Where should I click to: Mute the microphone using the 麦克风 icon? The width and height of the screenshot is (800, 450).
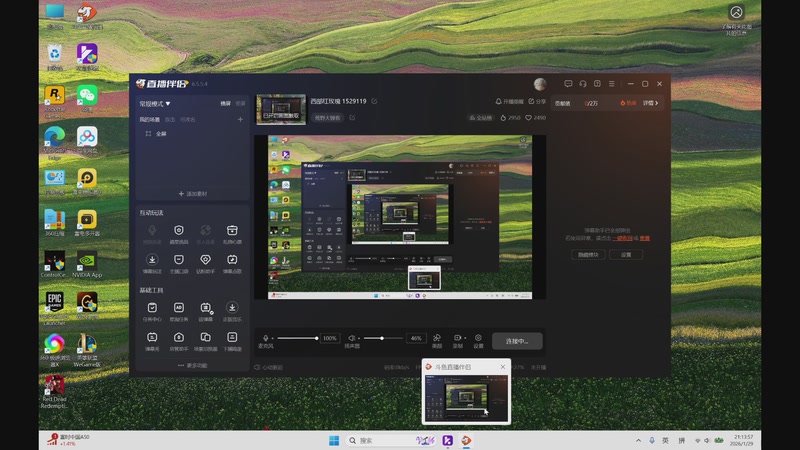coord(265,338)
